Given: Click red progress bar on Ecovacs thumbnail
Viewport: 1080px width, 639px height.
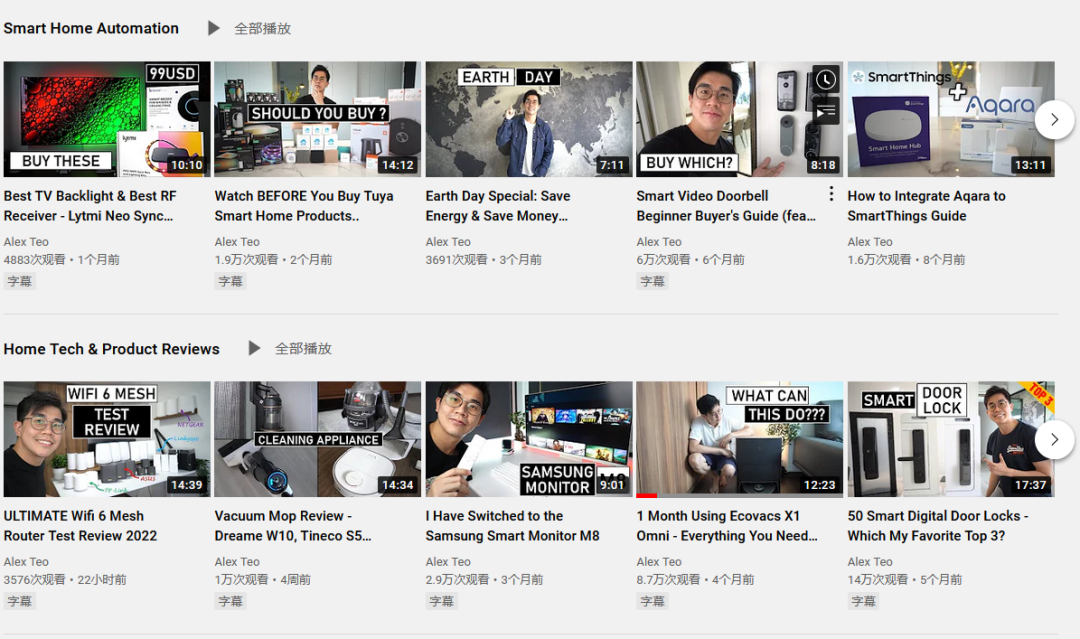Looking at the screenshot, I should (647, 495).
